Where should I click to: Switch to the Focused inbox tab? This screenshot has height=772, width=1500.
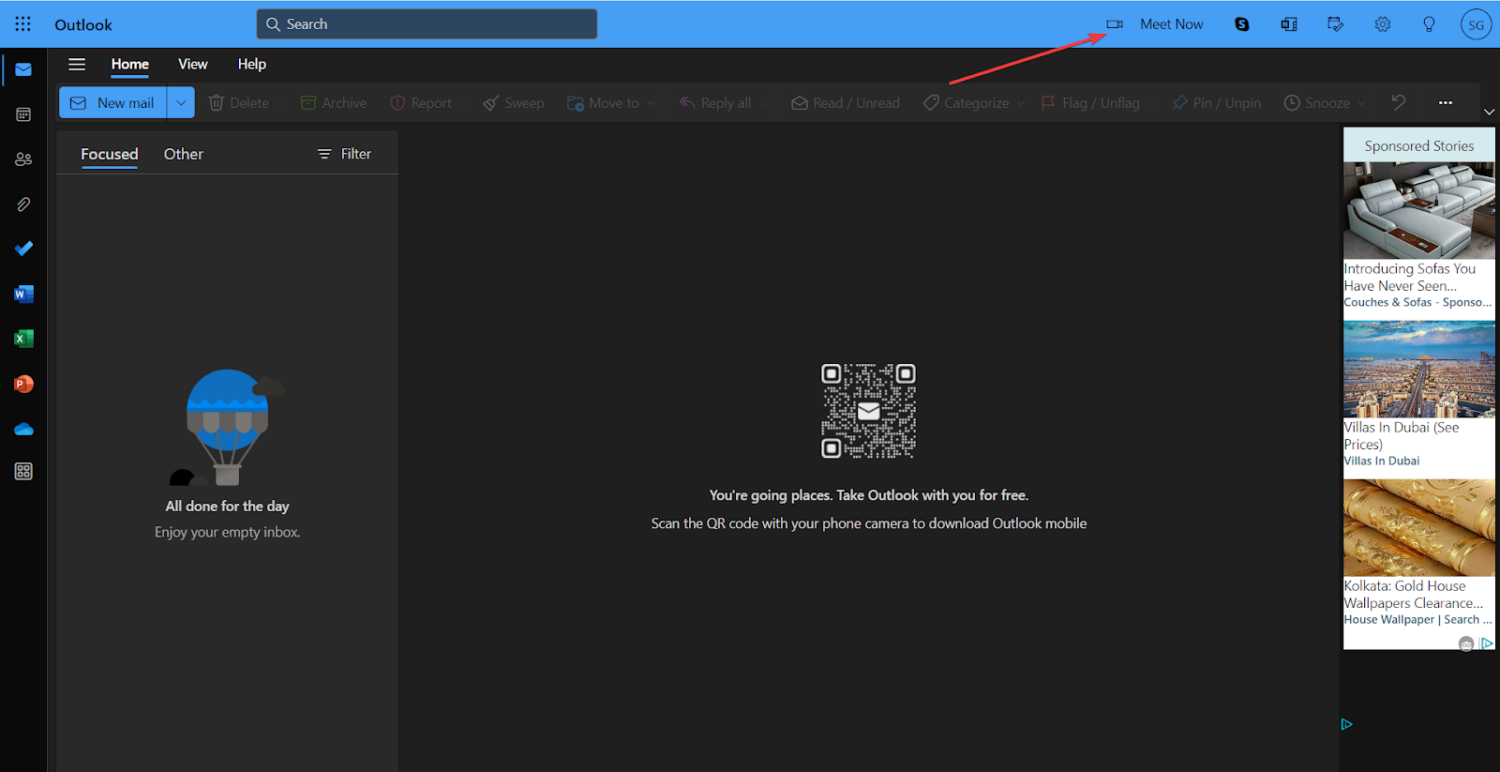pyautogui.click(x=109, y=154)
